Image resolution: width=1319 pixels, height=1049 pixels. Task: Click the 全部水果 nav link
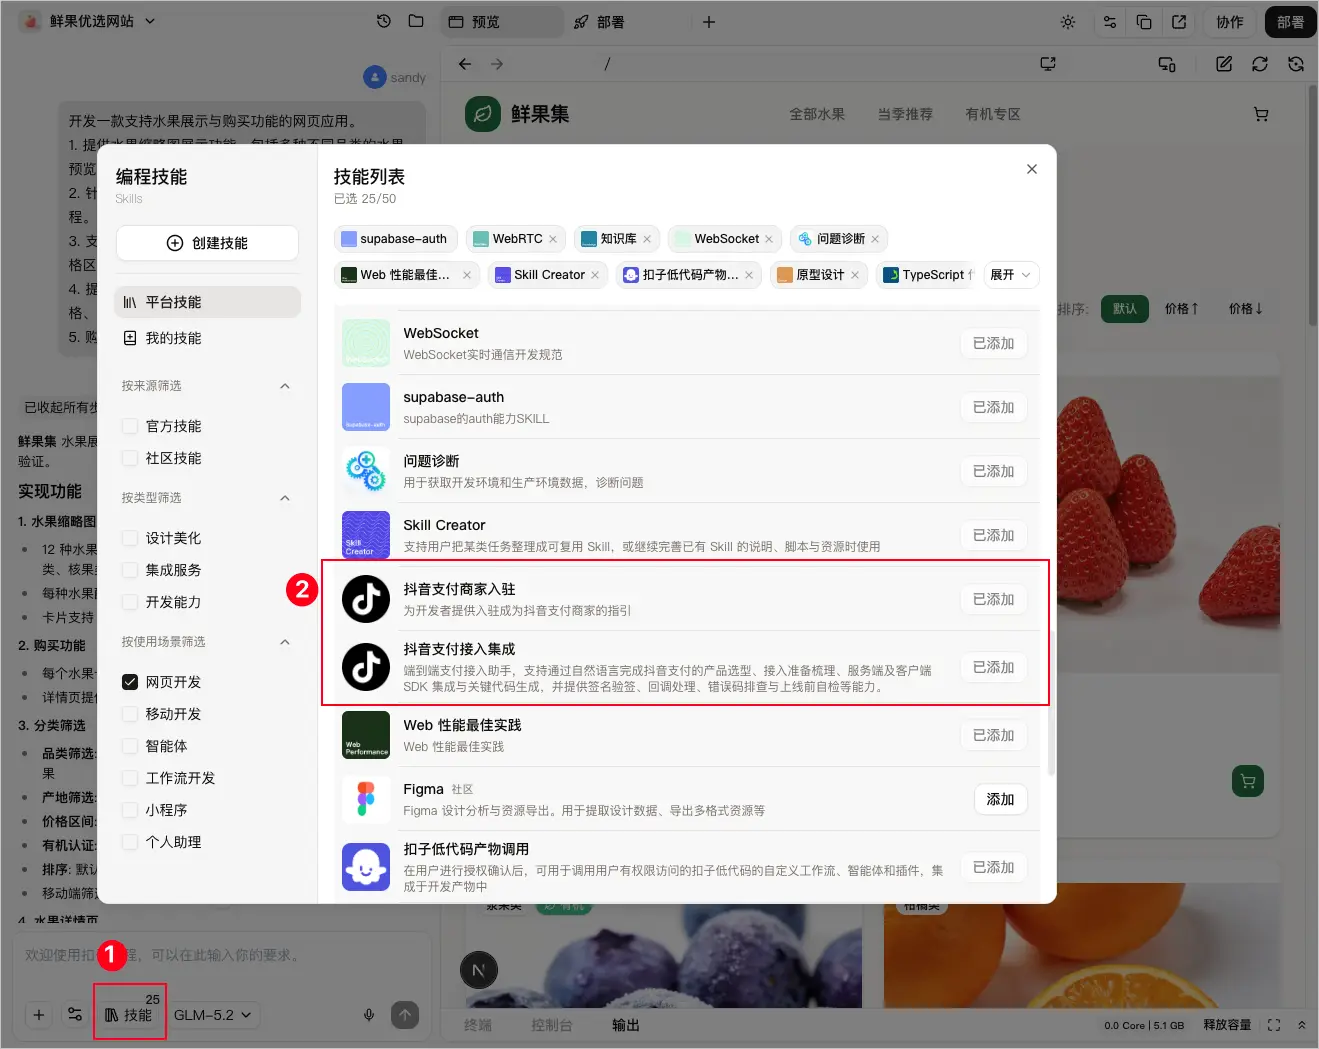coord(817,114)
